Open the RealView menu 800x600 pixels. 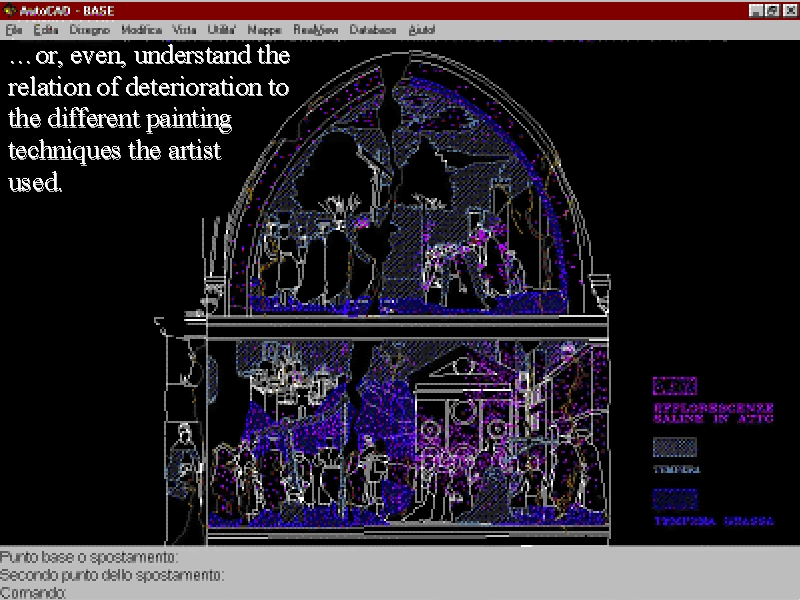click(x=315, y=30)
